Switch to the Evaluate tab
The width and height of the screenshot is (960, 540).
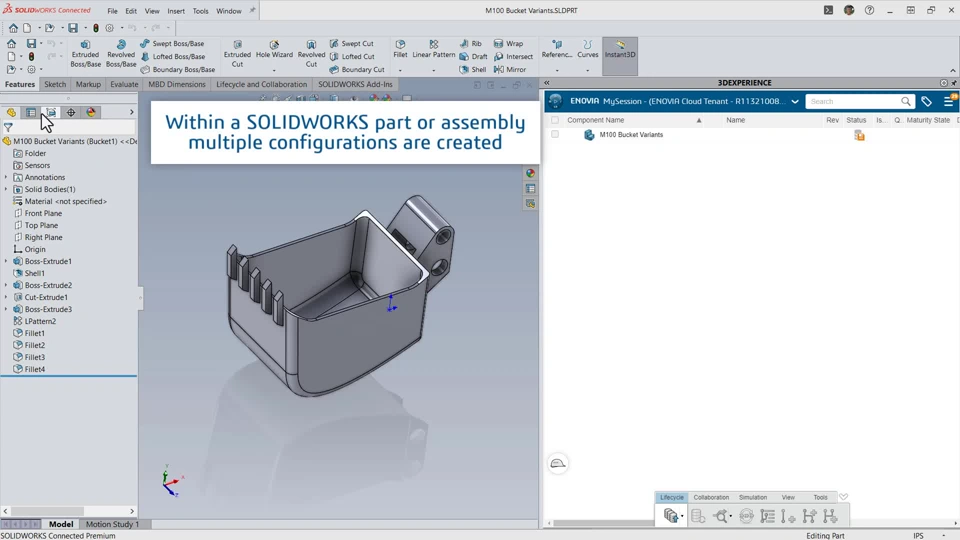124,84
